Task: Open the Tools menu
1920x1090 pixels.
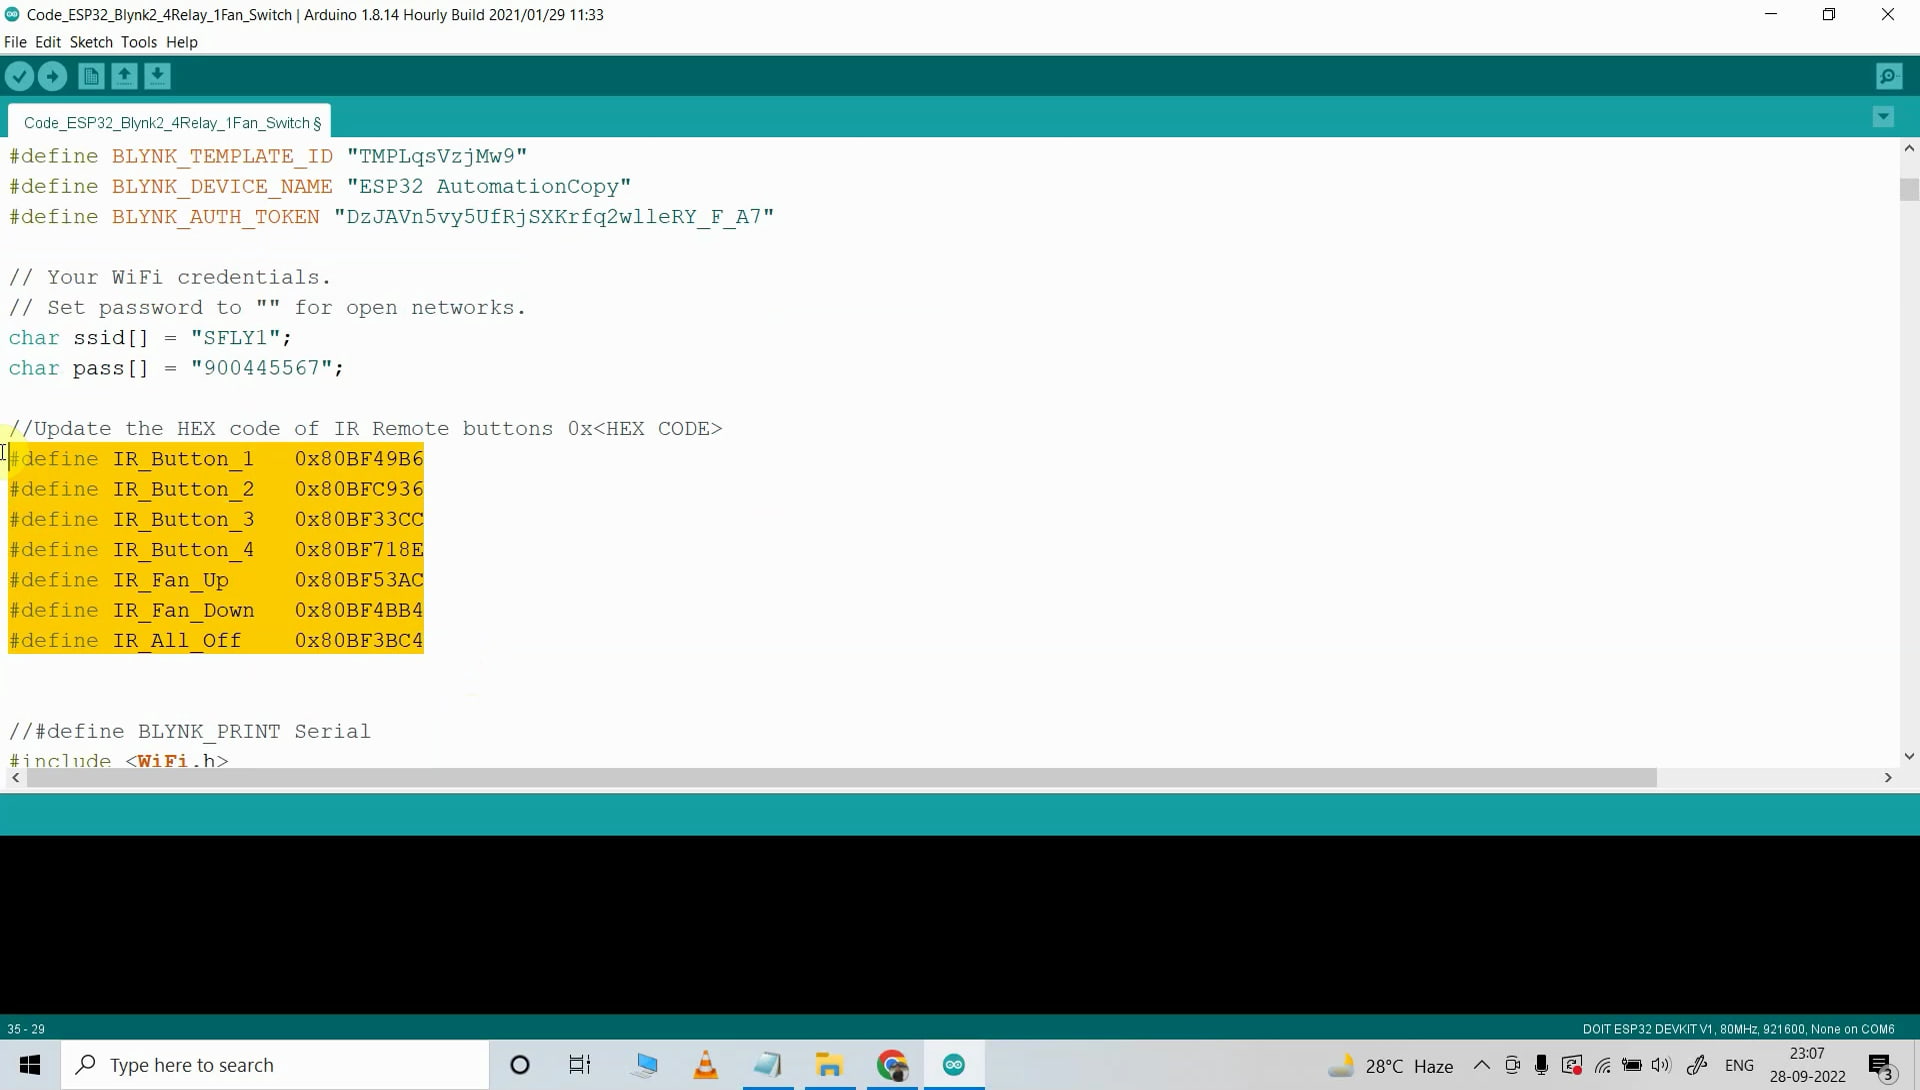Action: 139,42
